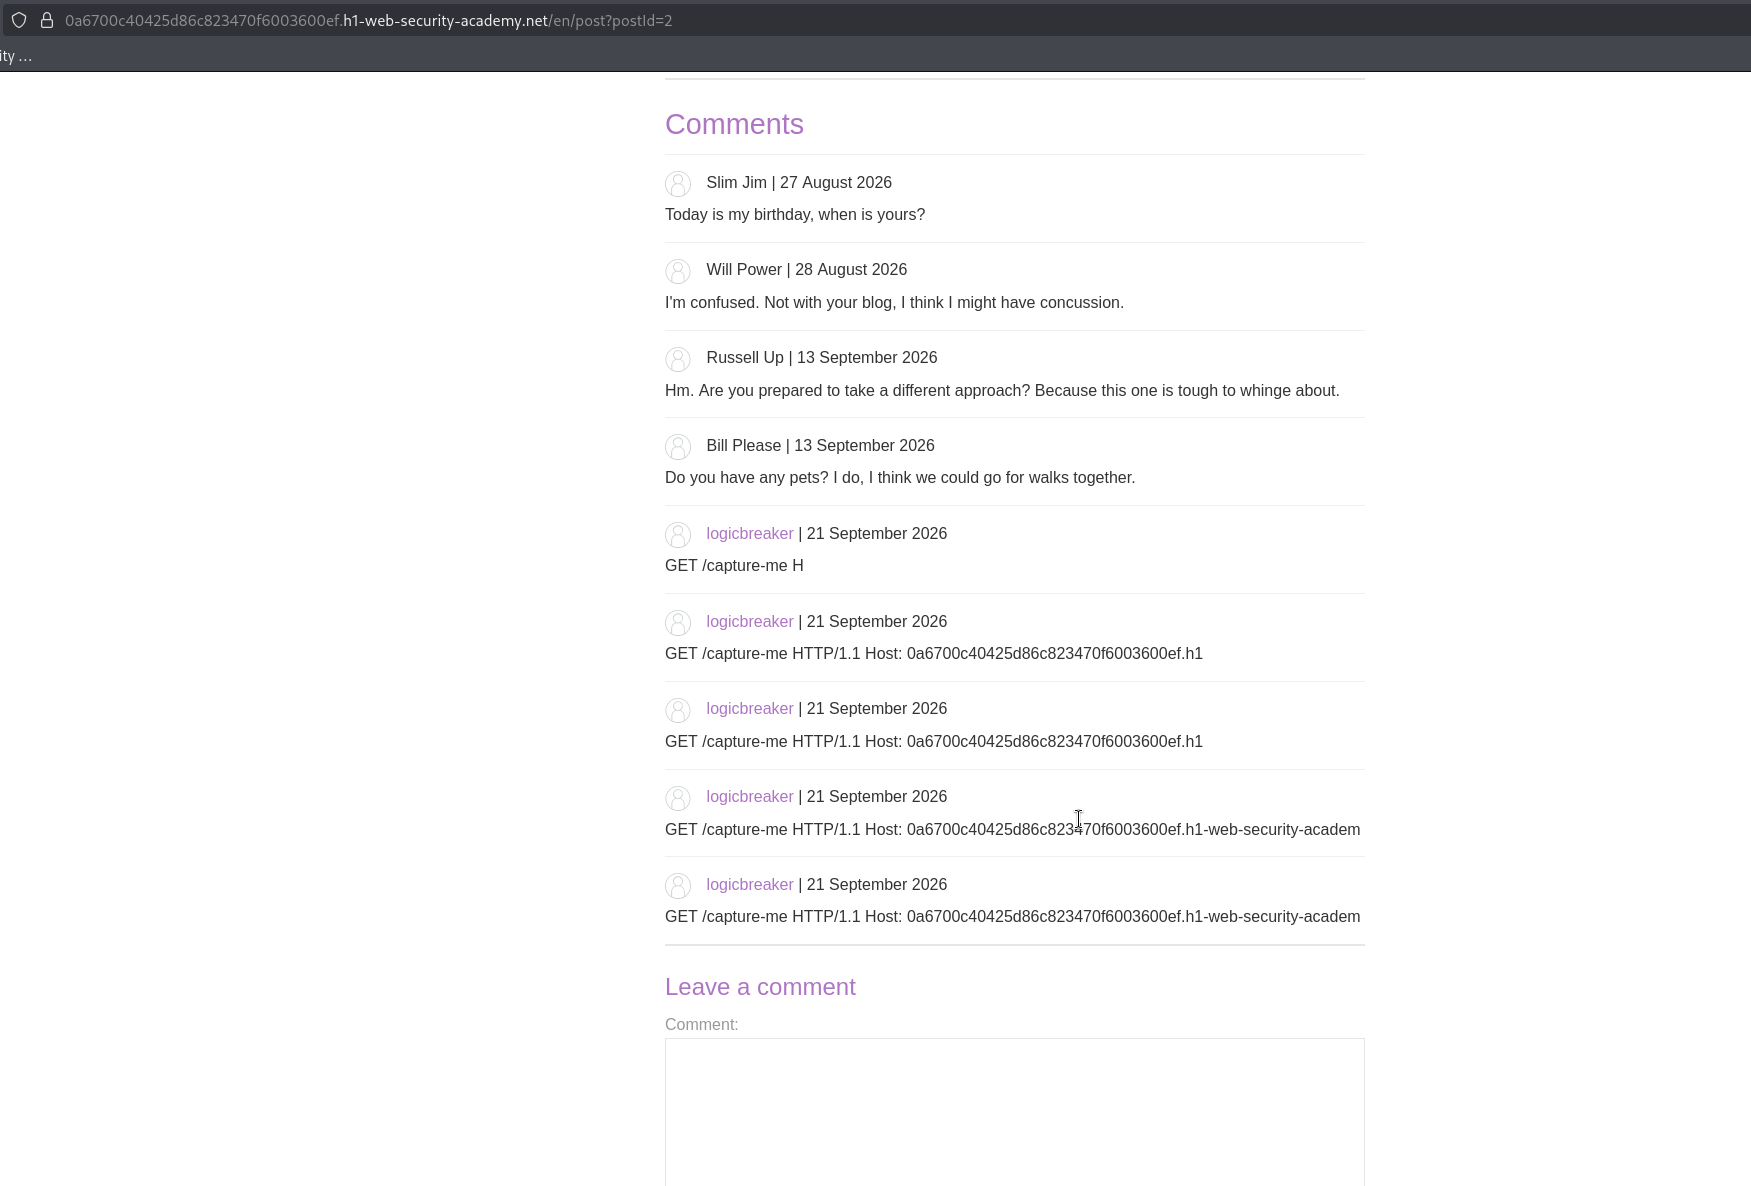Image resolution: width=1751 pixels, height=1186 pixels.
Task: Click Bill Please's avatar icon
Action: (678, 447)
